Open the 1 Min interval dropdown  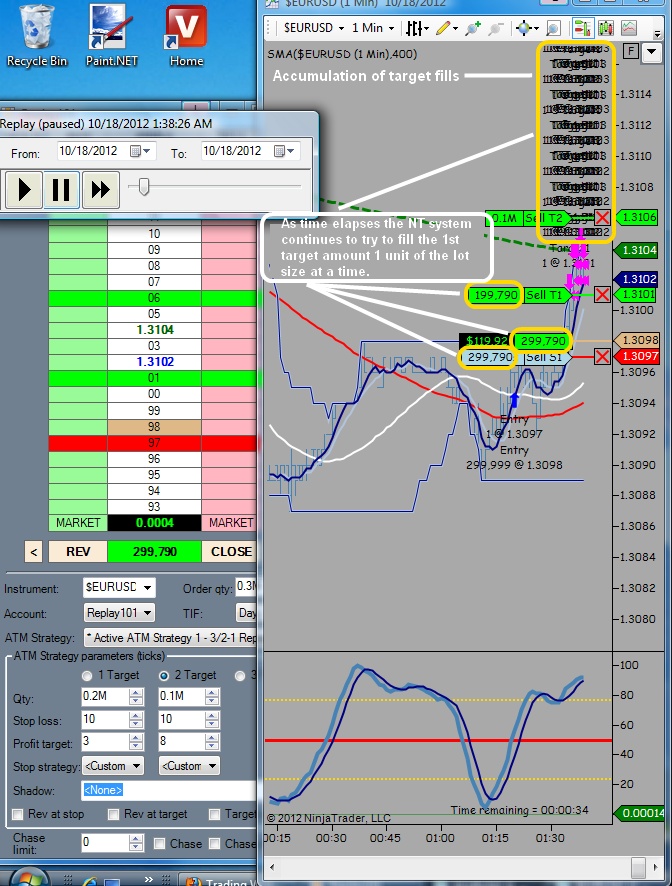pos(372,28)
